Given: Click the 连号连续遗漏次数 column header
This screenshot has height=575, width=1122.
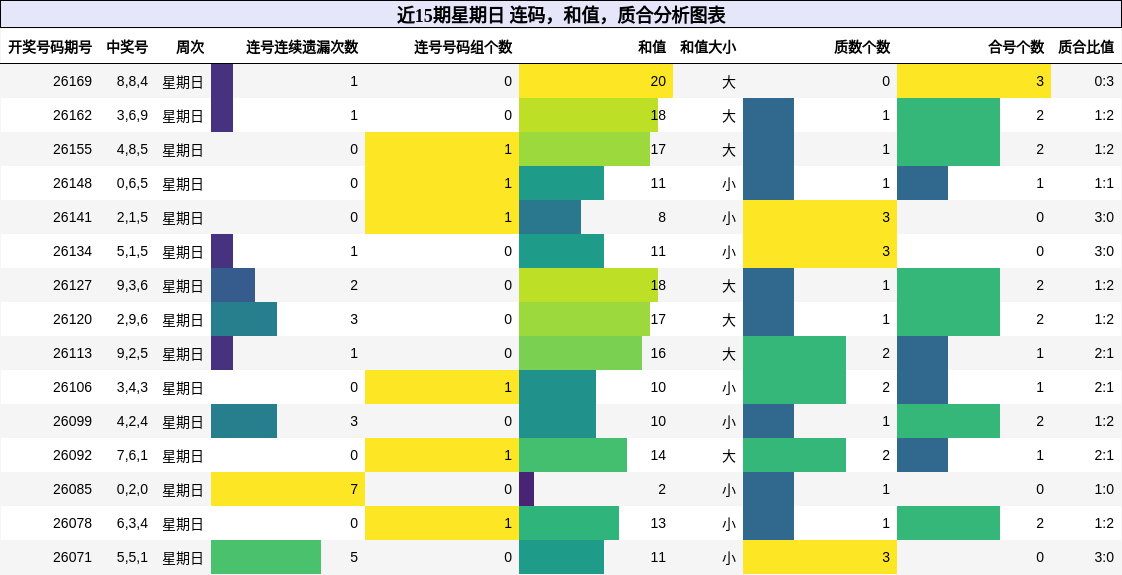Looking at the screenshot, I should coord(302,47).
